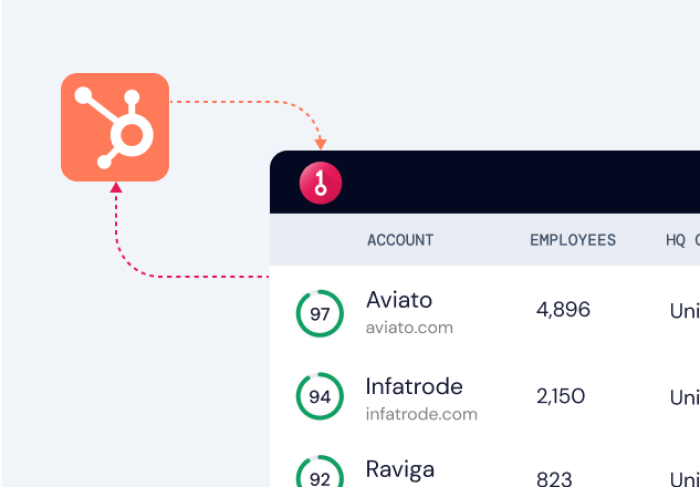
Task: Select the 823 employees cell
Action: (555, 479)
